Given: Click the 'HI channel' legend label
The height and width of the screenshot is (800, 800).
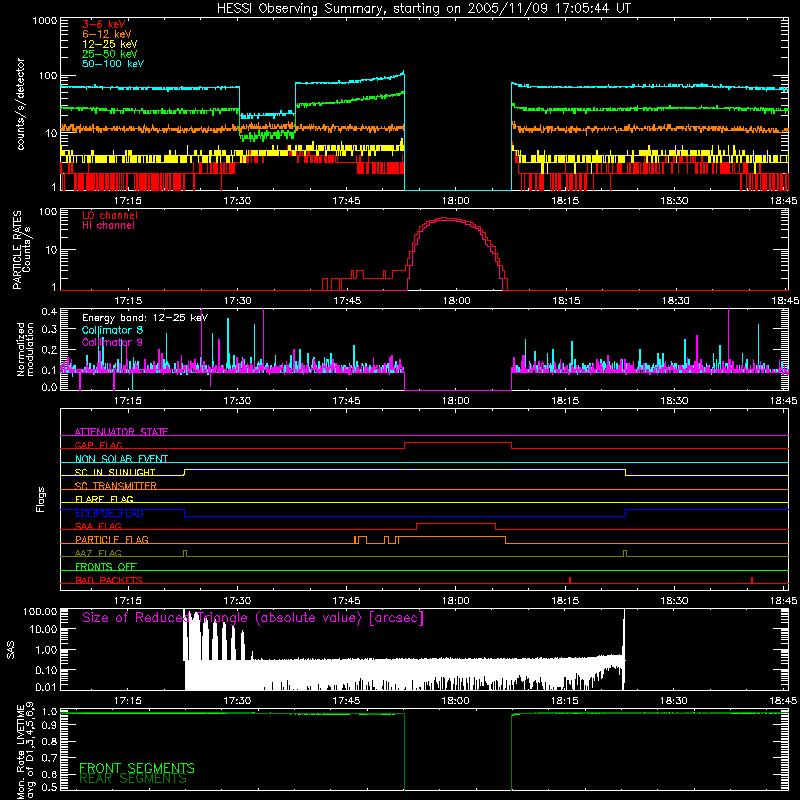Looking at the screenshot, I should coord(108,225).
